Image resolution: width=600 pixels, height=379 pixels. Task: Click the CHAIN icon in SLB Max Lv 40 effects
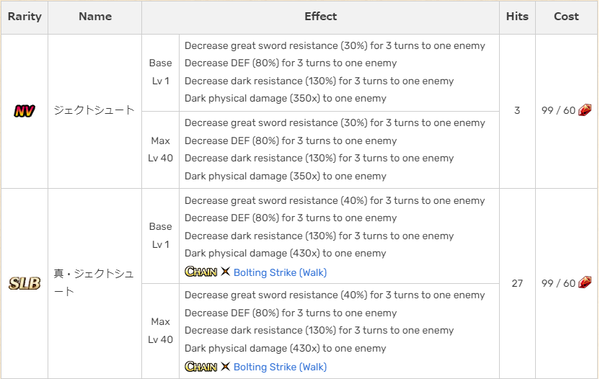click(x=201, y=366)
